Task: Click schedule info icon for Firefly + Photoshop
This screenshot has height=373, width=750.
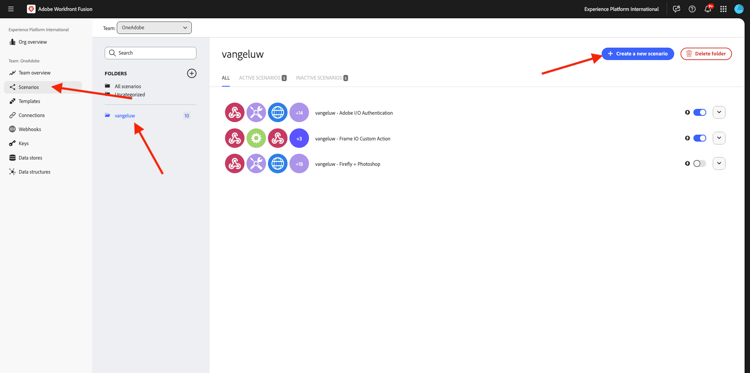Action: pos(687,164)
